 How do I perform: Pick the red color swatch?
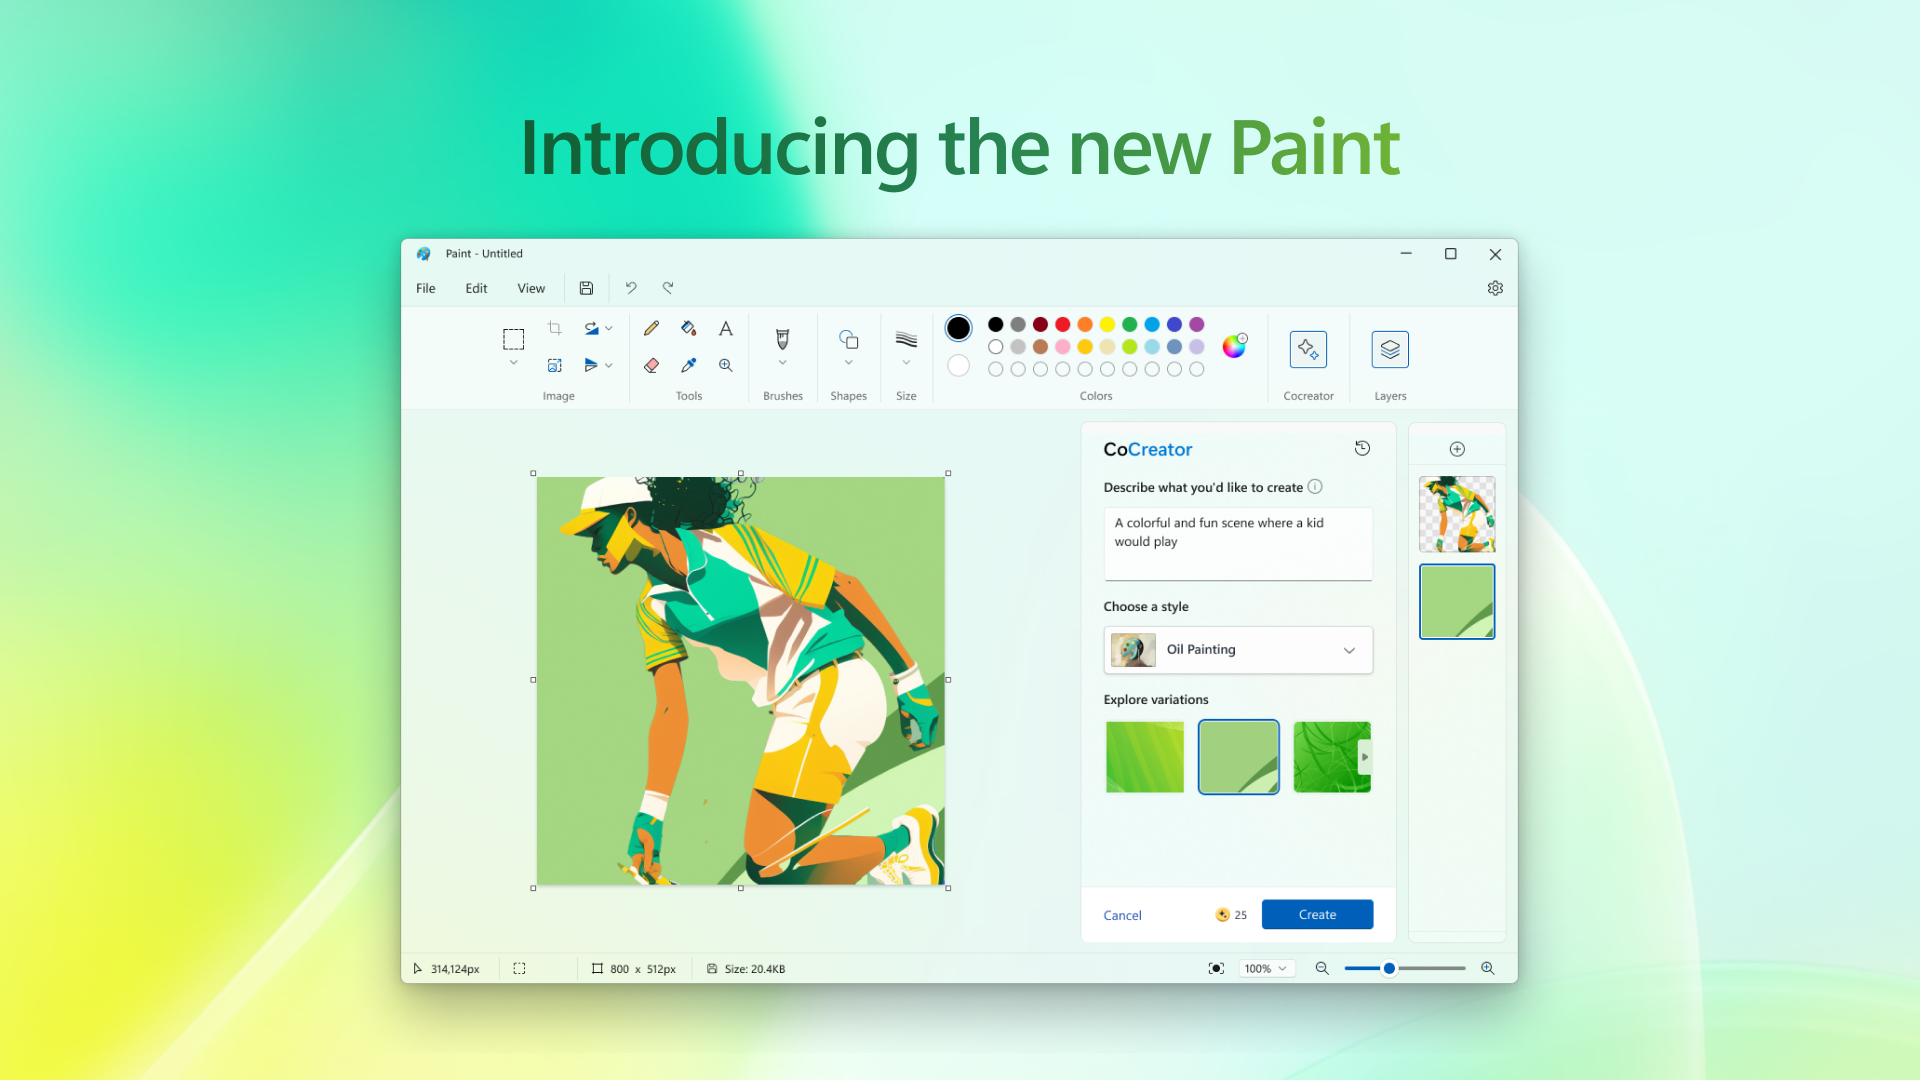coord(1063,324)
